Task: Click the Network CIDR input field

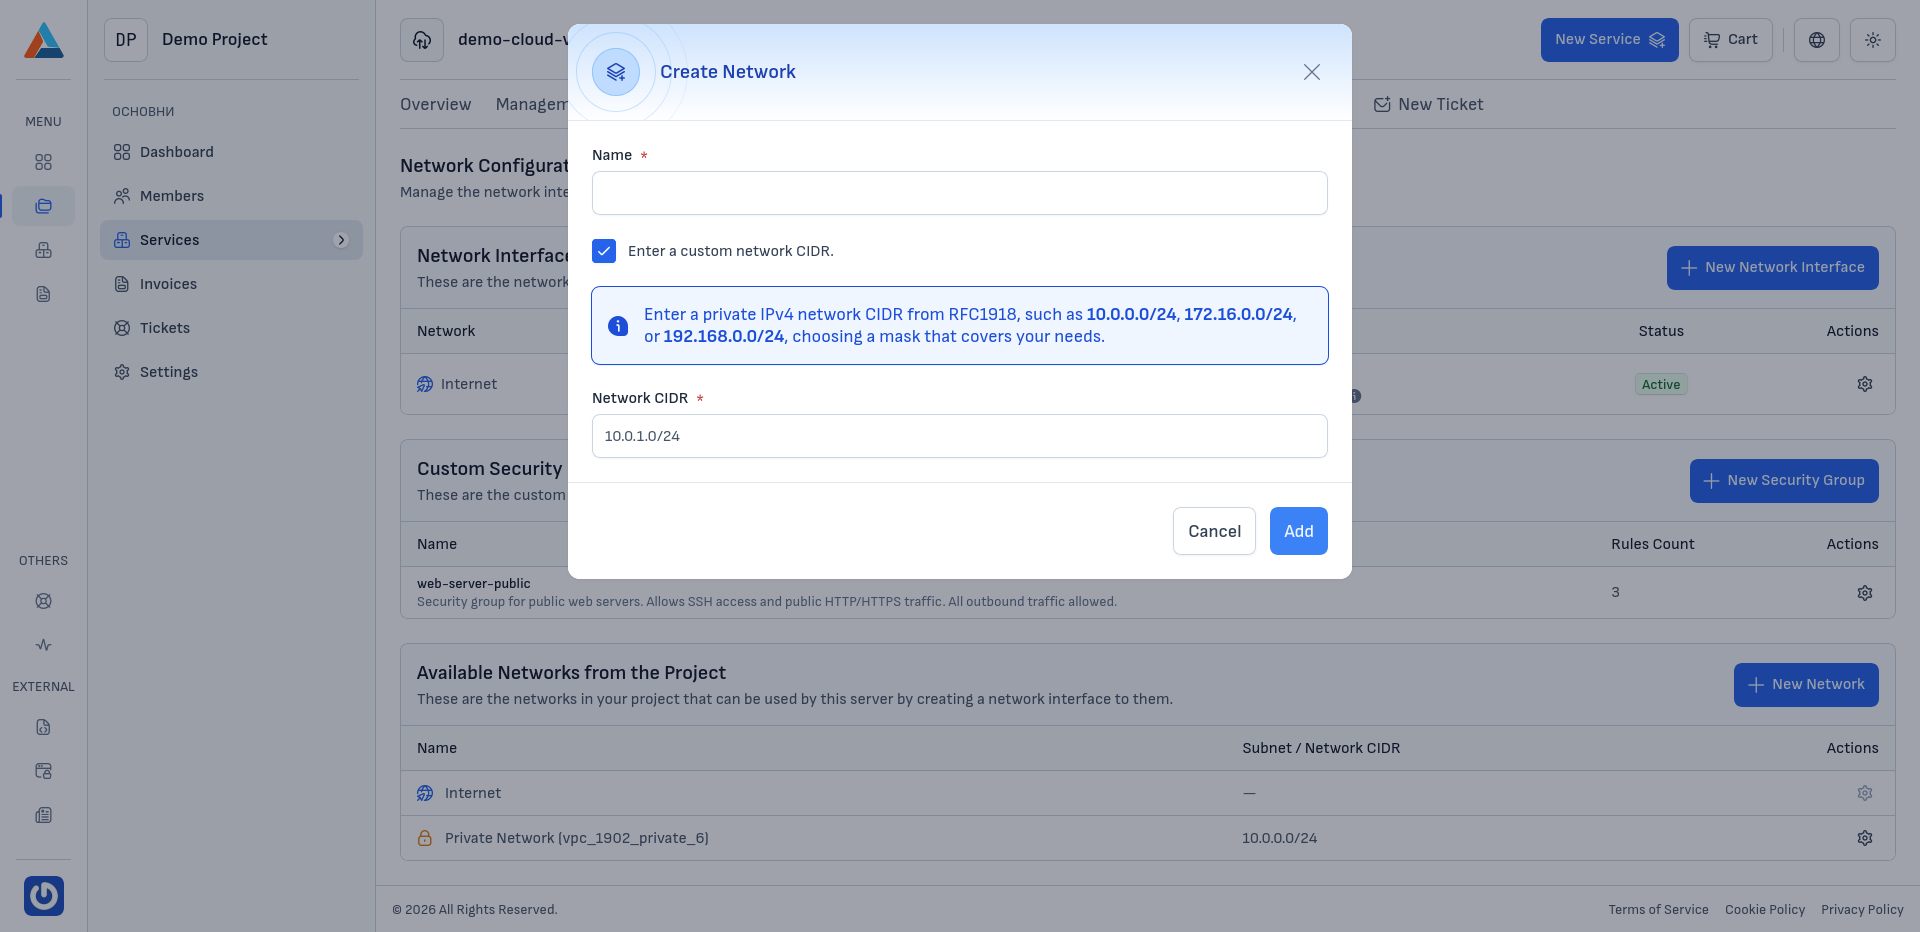Action: [959, 436]
